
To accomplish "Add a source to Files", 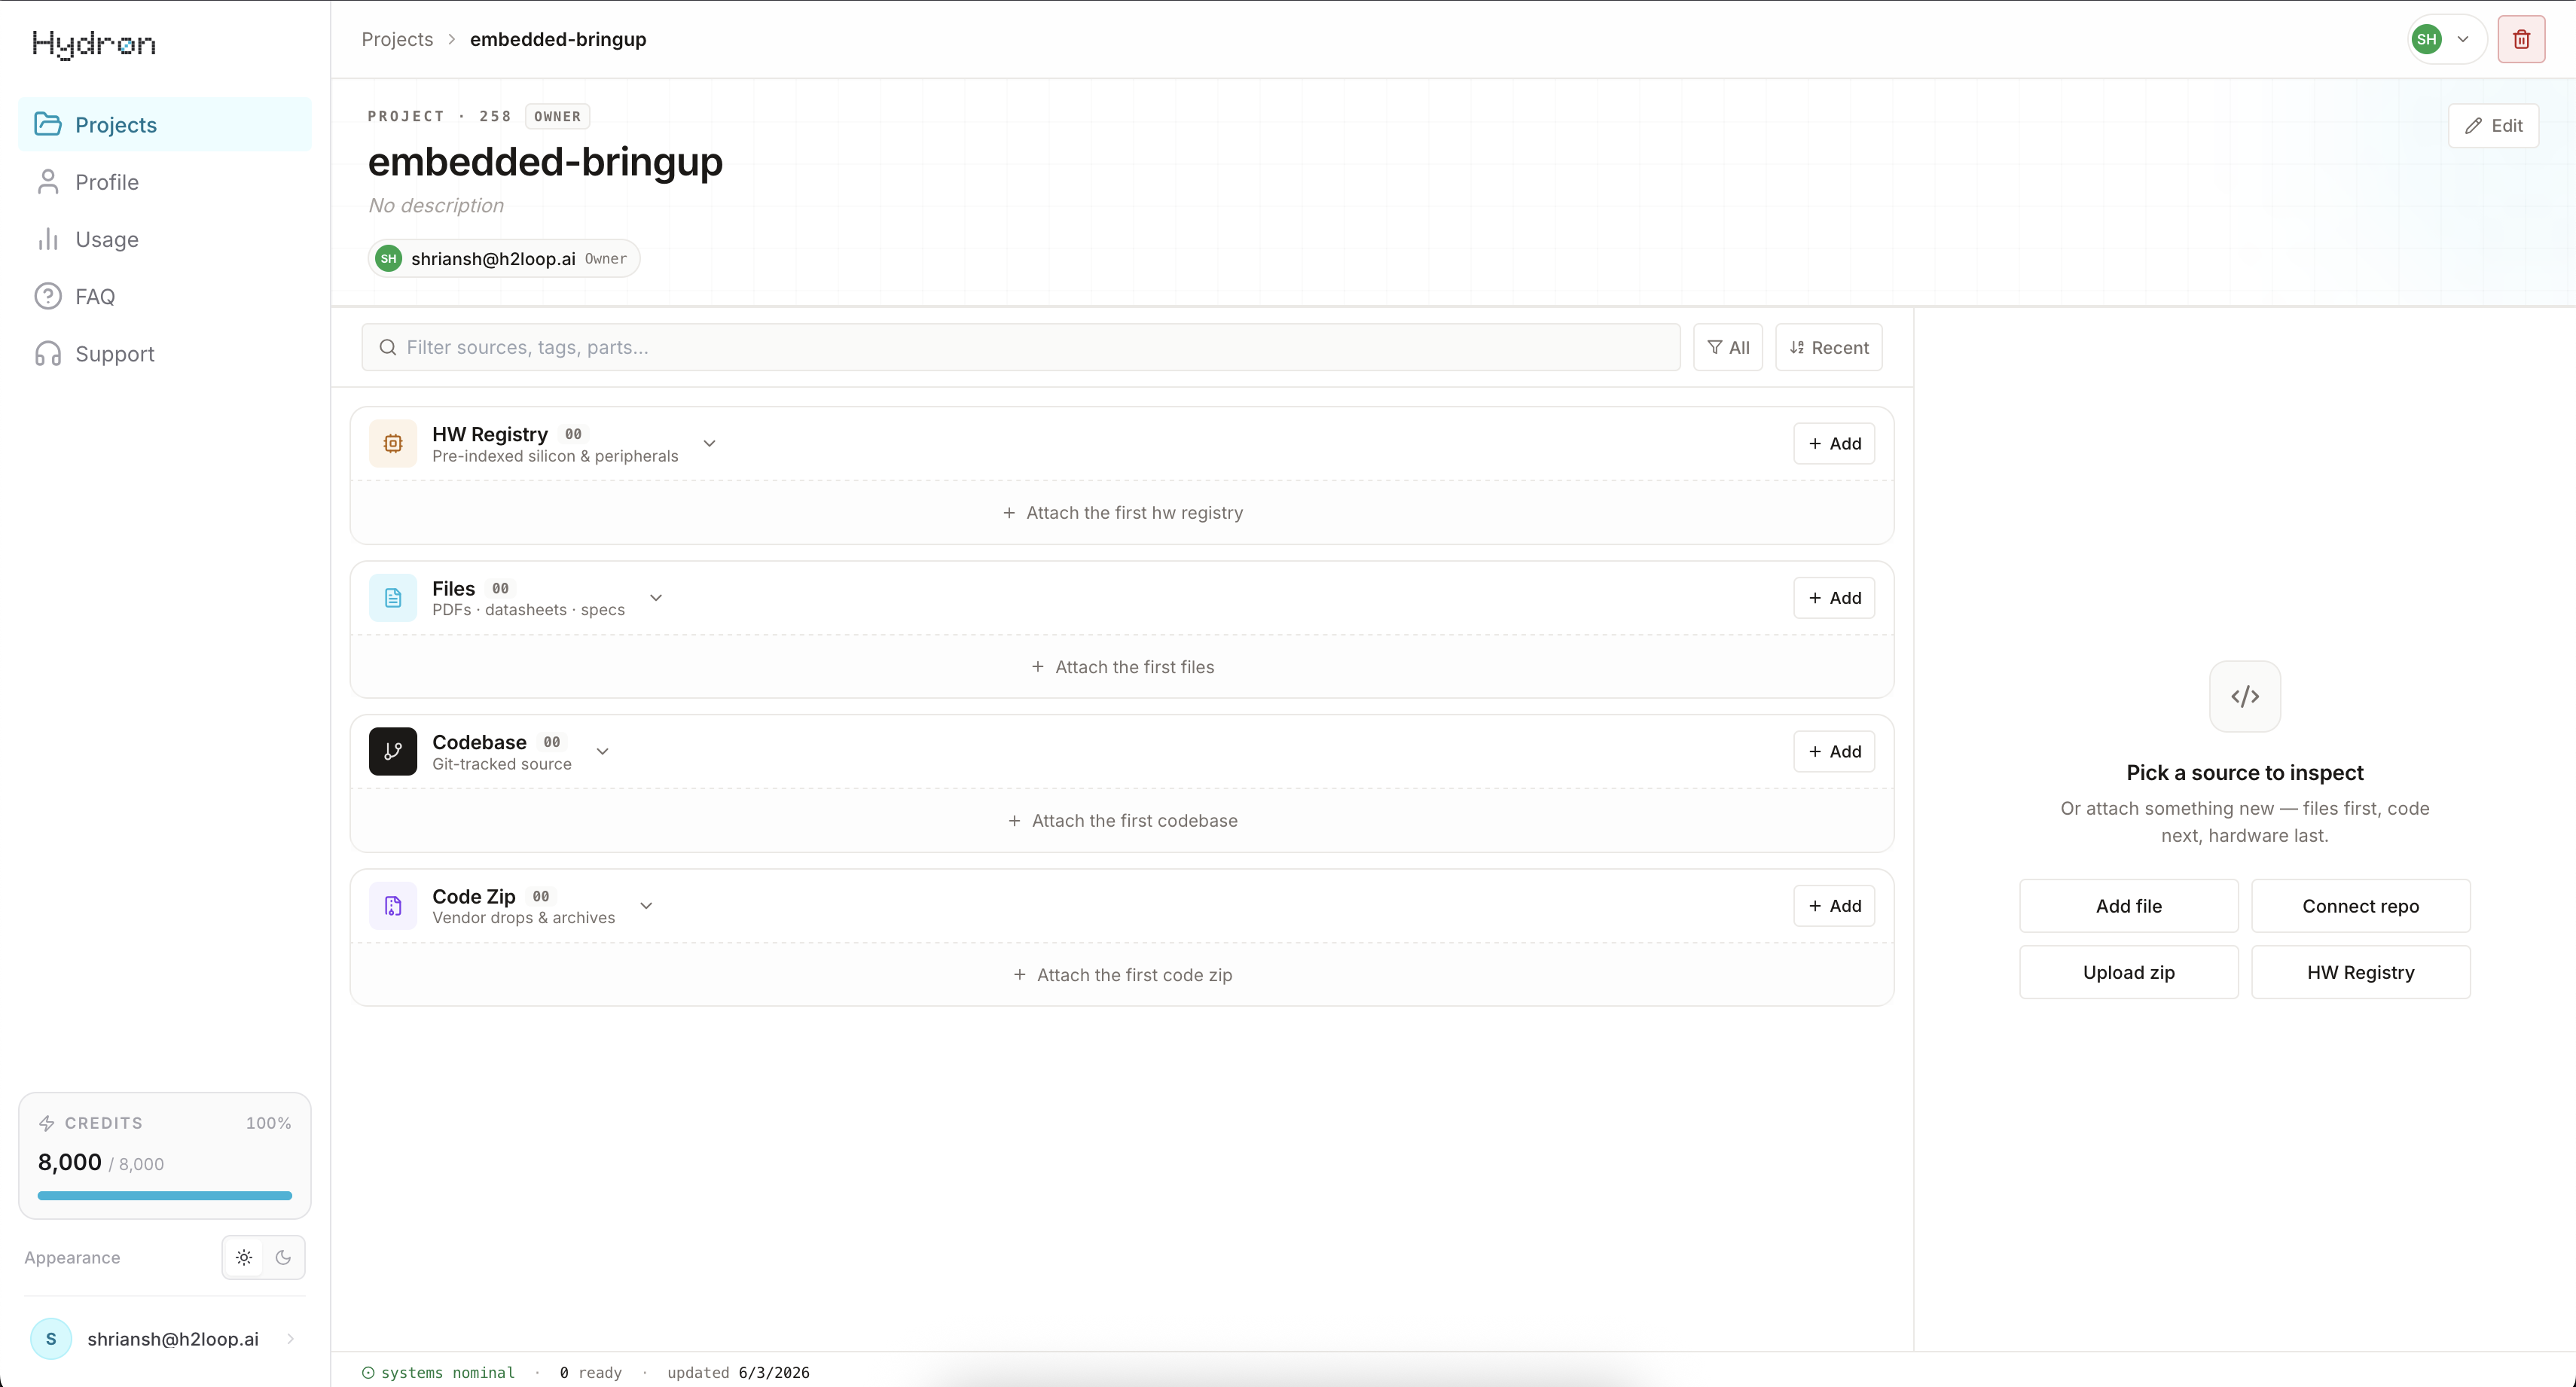I will [1834, 597].
